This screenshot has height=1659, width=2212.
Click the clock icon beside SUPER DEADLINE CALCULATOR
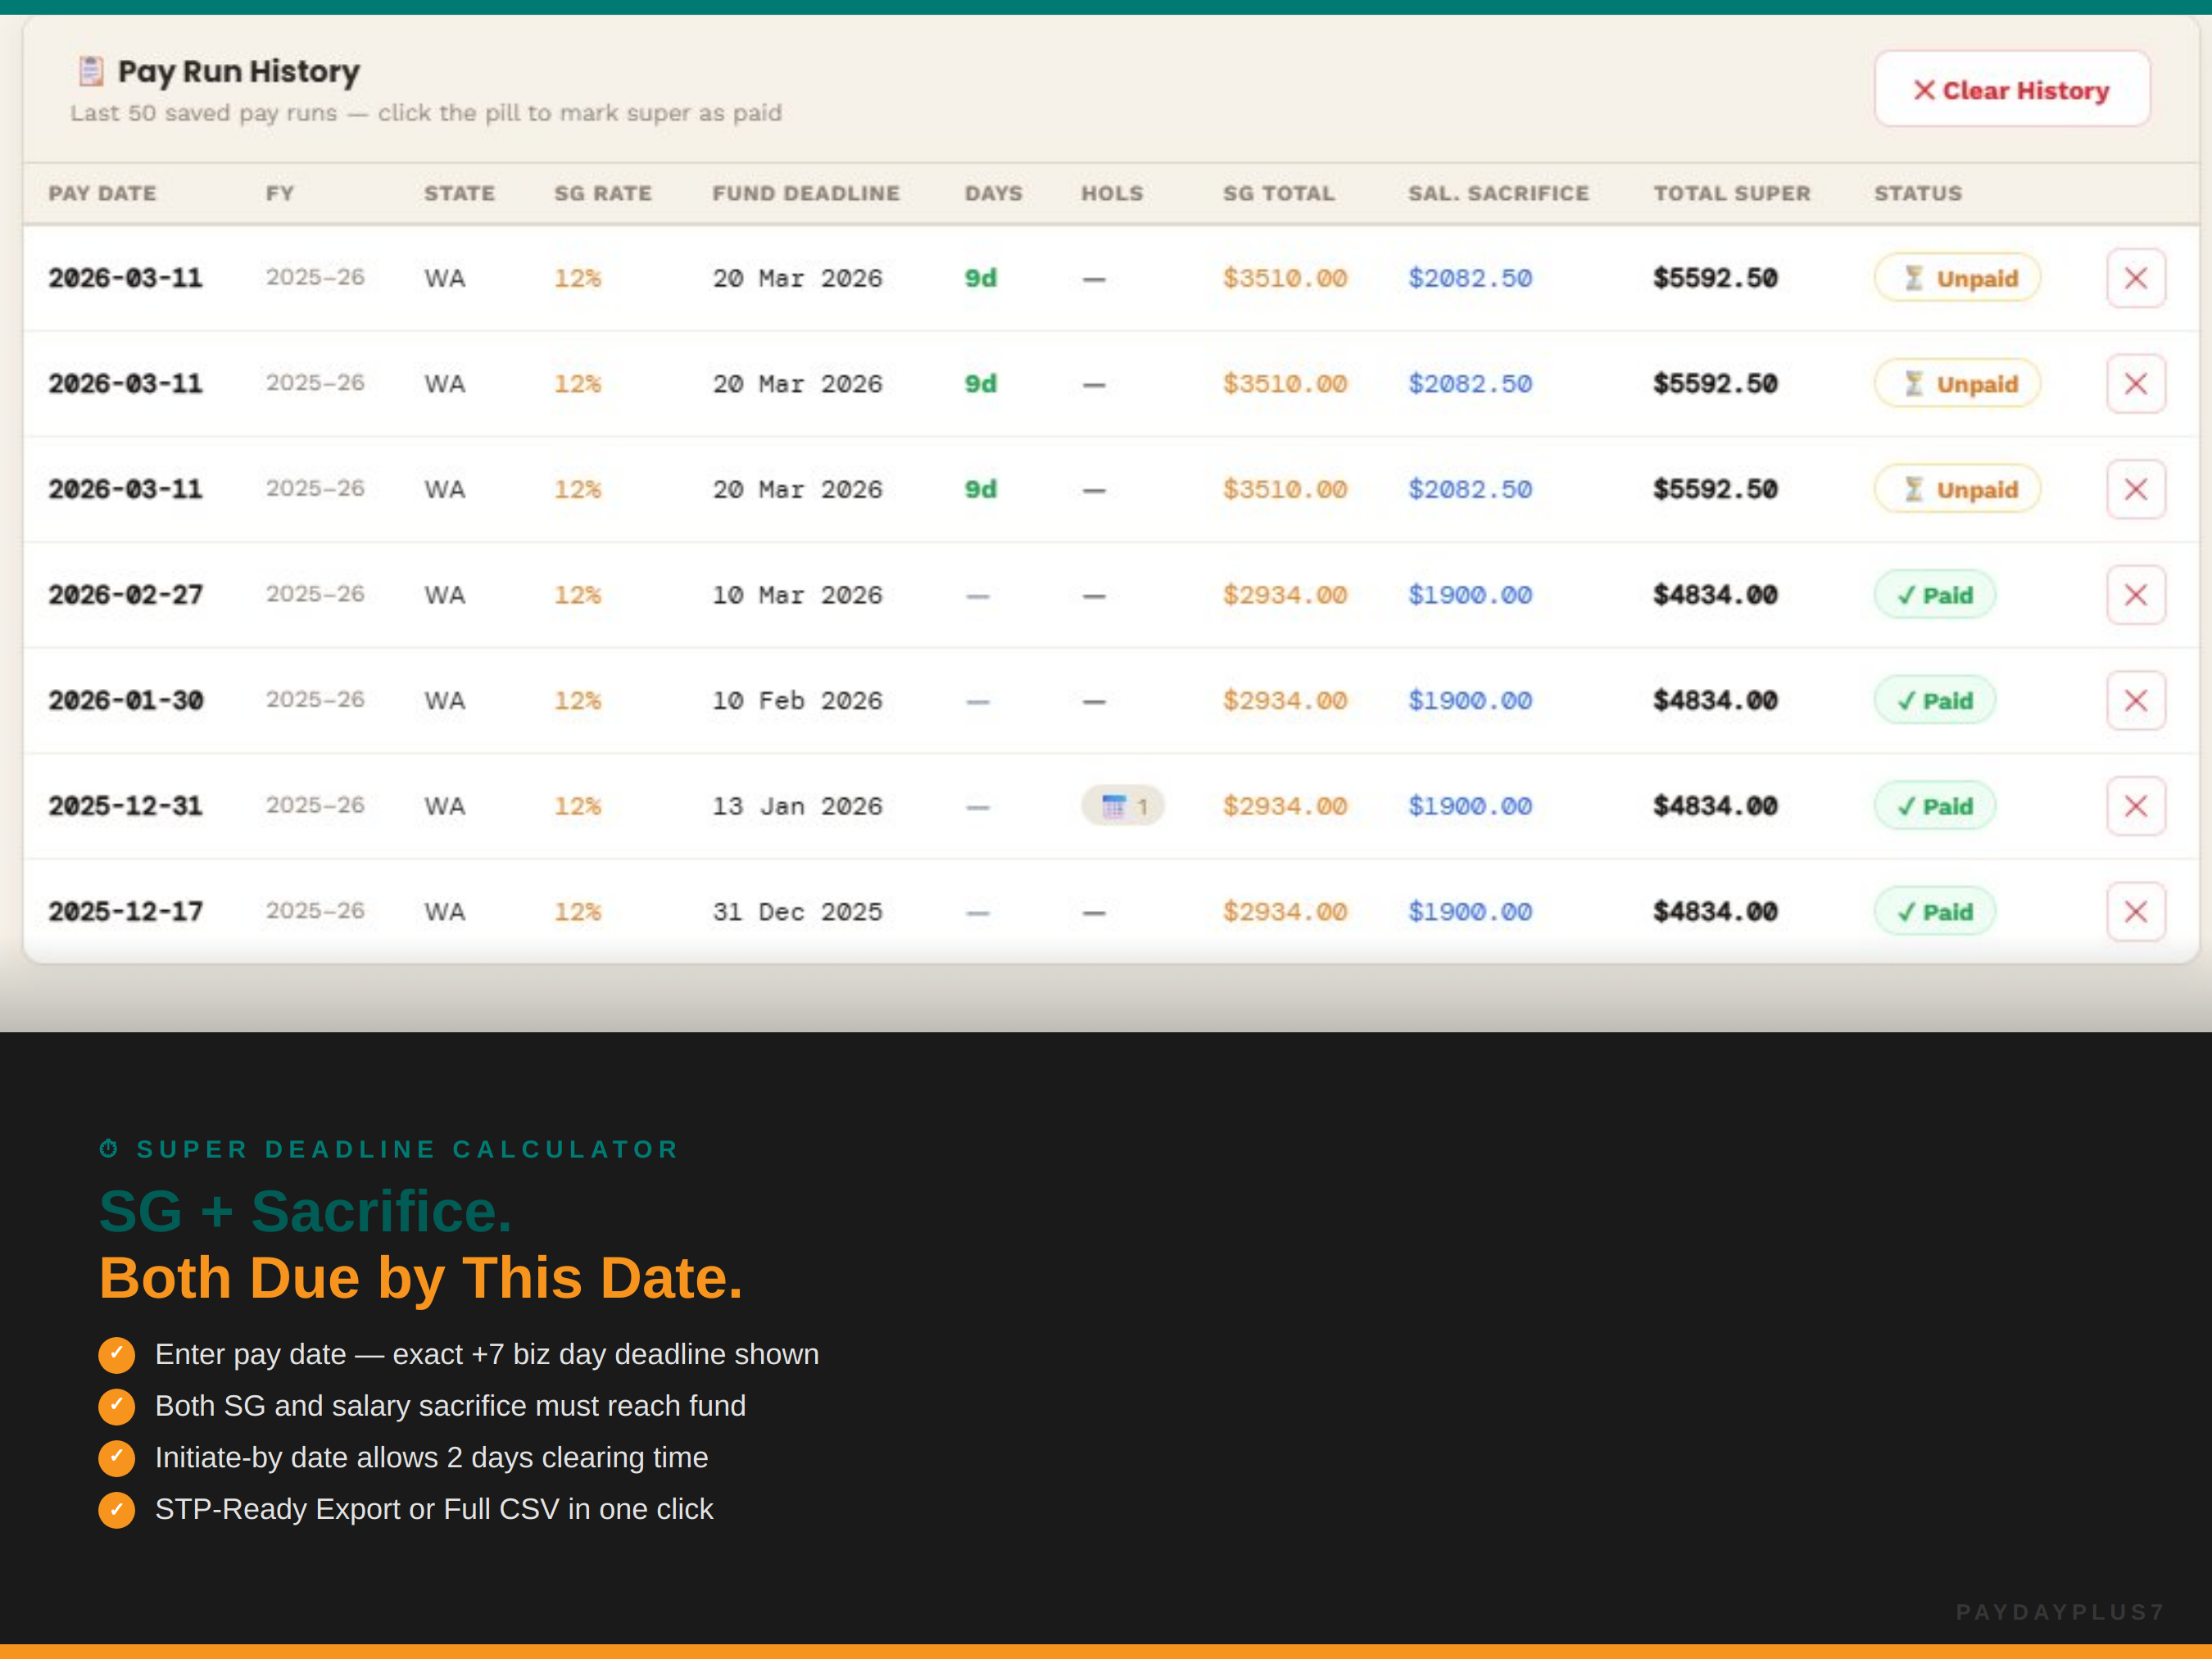[x=110, y=1147]
